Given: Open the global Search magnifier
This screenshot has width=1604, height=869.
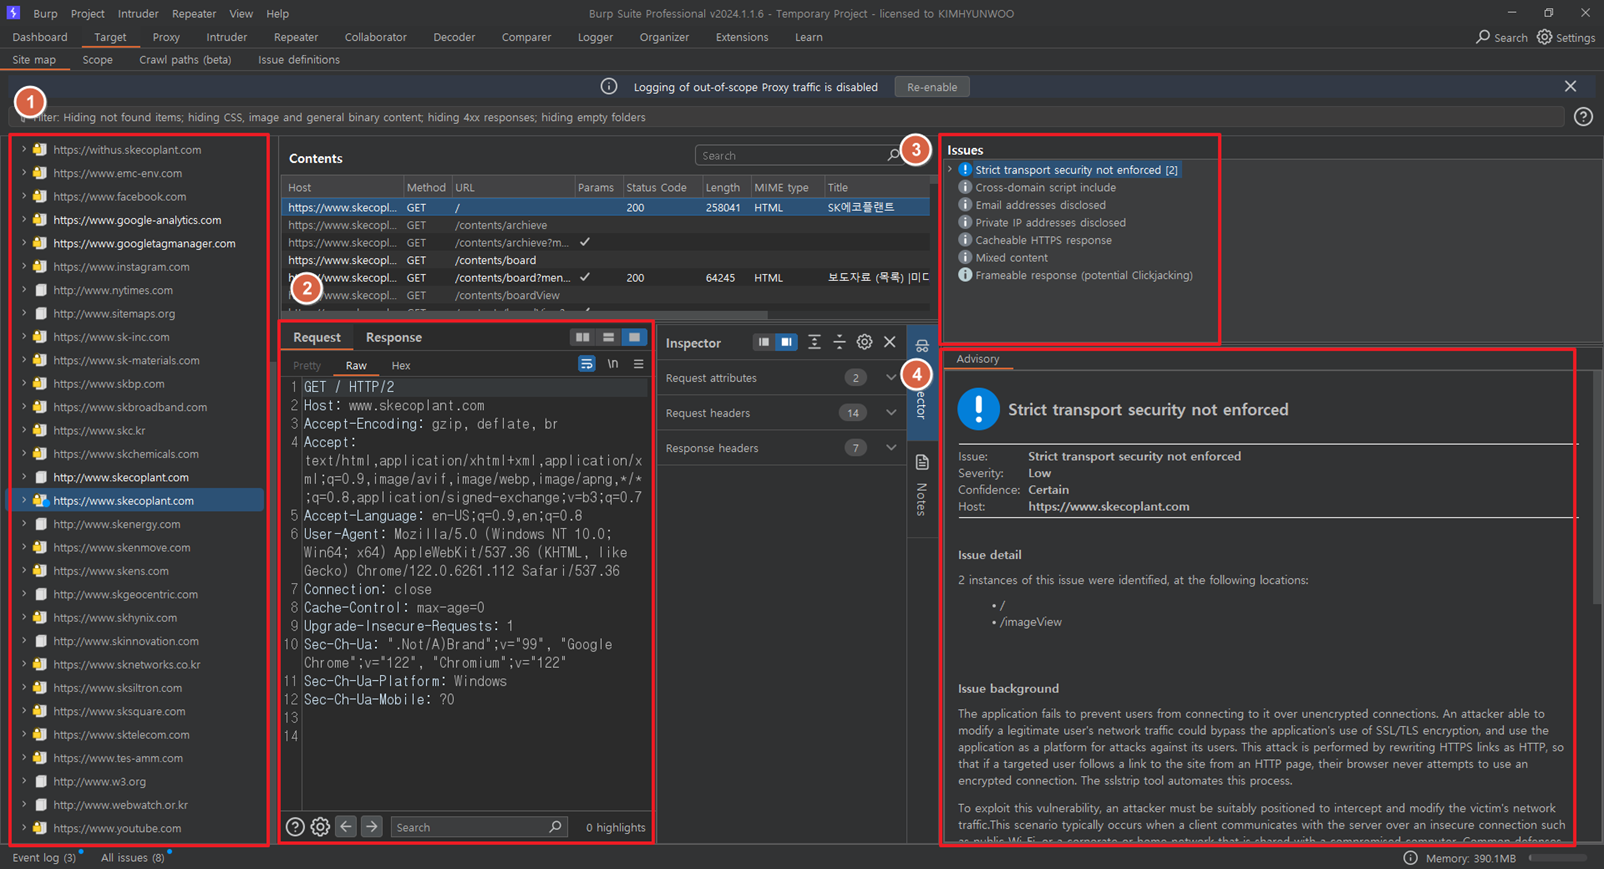Looking at the screenshot, I should tap(1483, 37).
